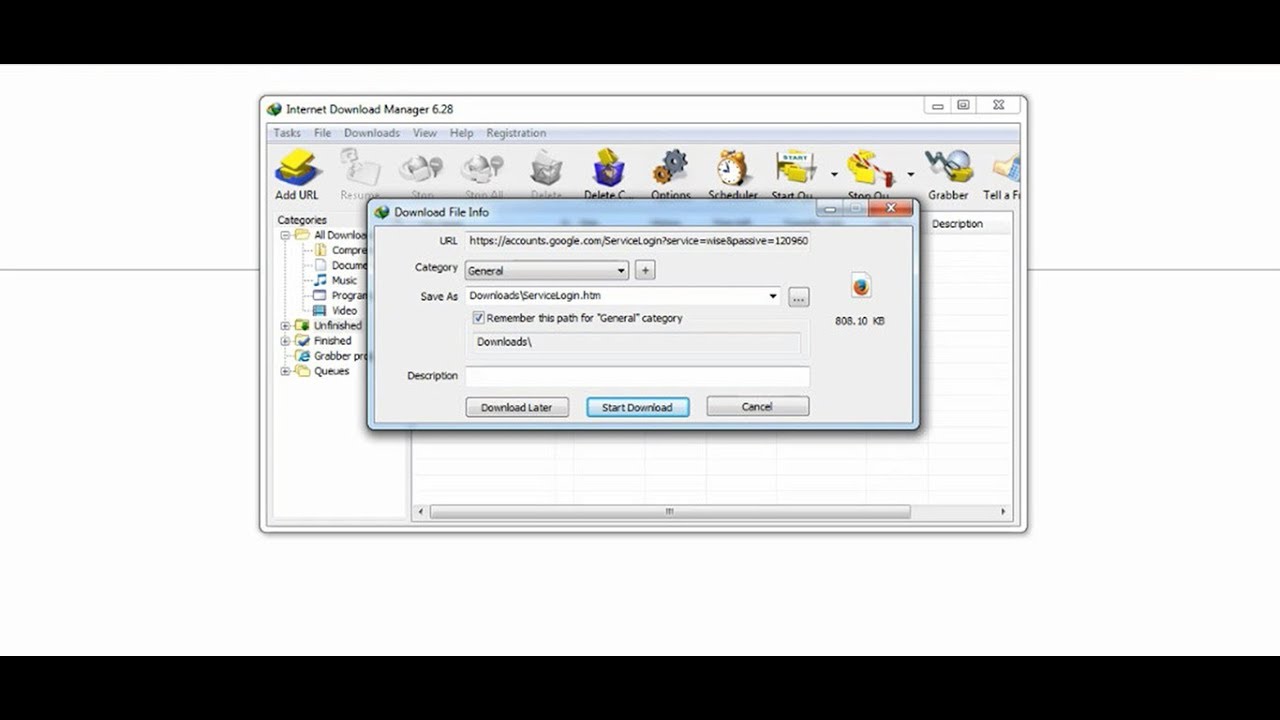Click into the Description input field
1280x720 pixels.
(638, 376)
